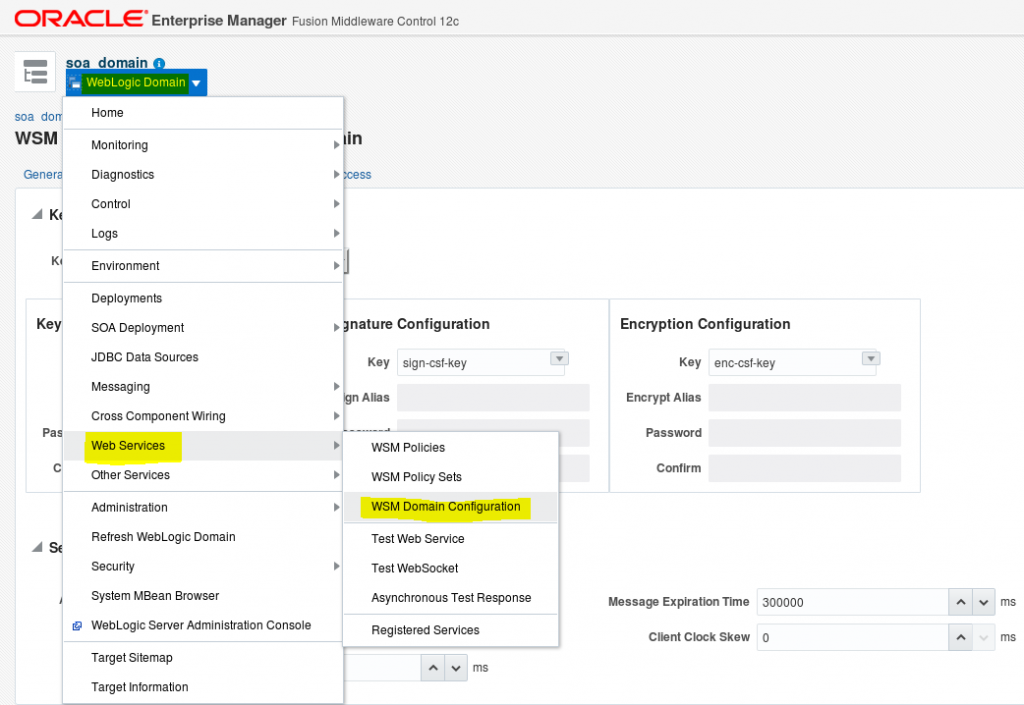Click the Sign Alias field
The image size is (1024, 705).
(x=493, y=398)
